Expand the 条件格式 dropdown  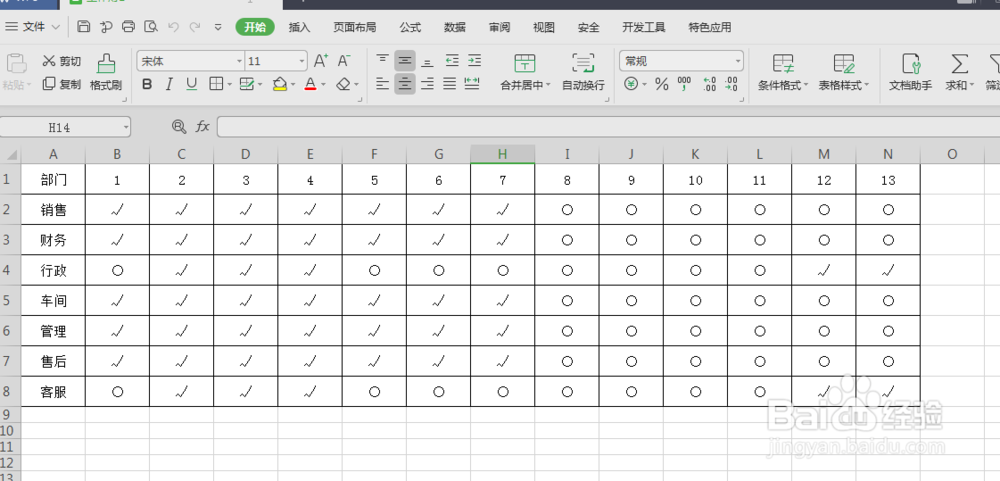point(805,85)
